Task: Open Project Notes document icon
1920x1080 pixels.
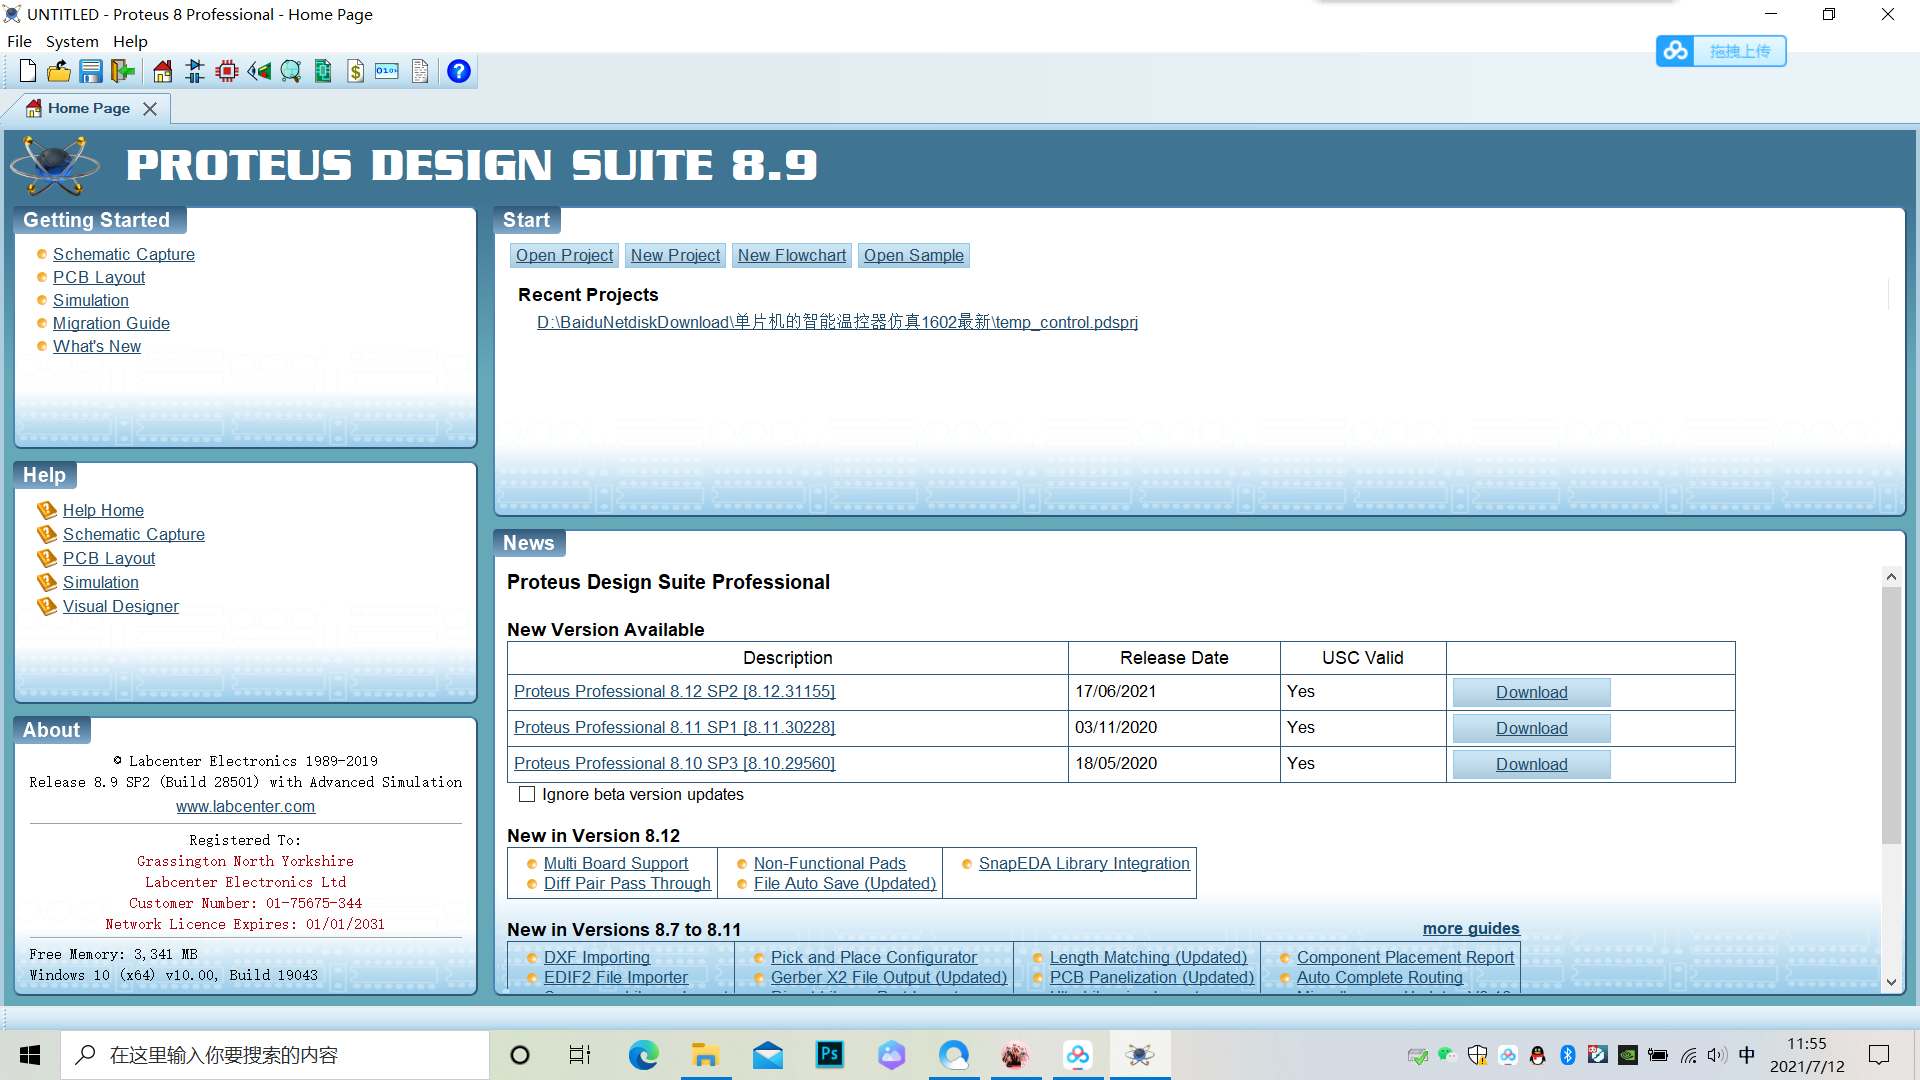Action: [x=420, y=71]
